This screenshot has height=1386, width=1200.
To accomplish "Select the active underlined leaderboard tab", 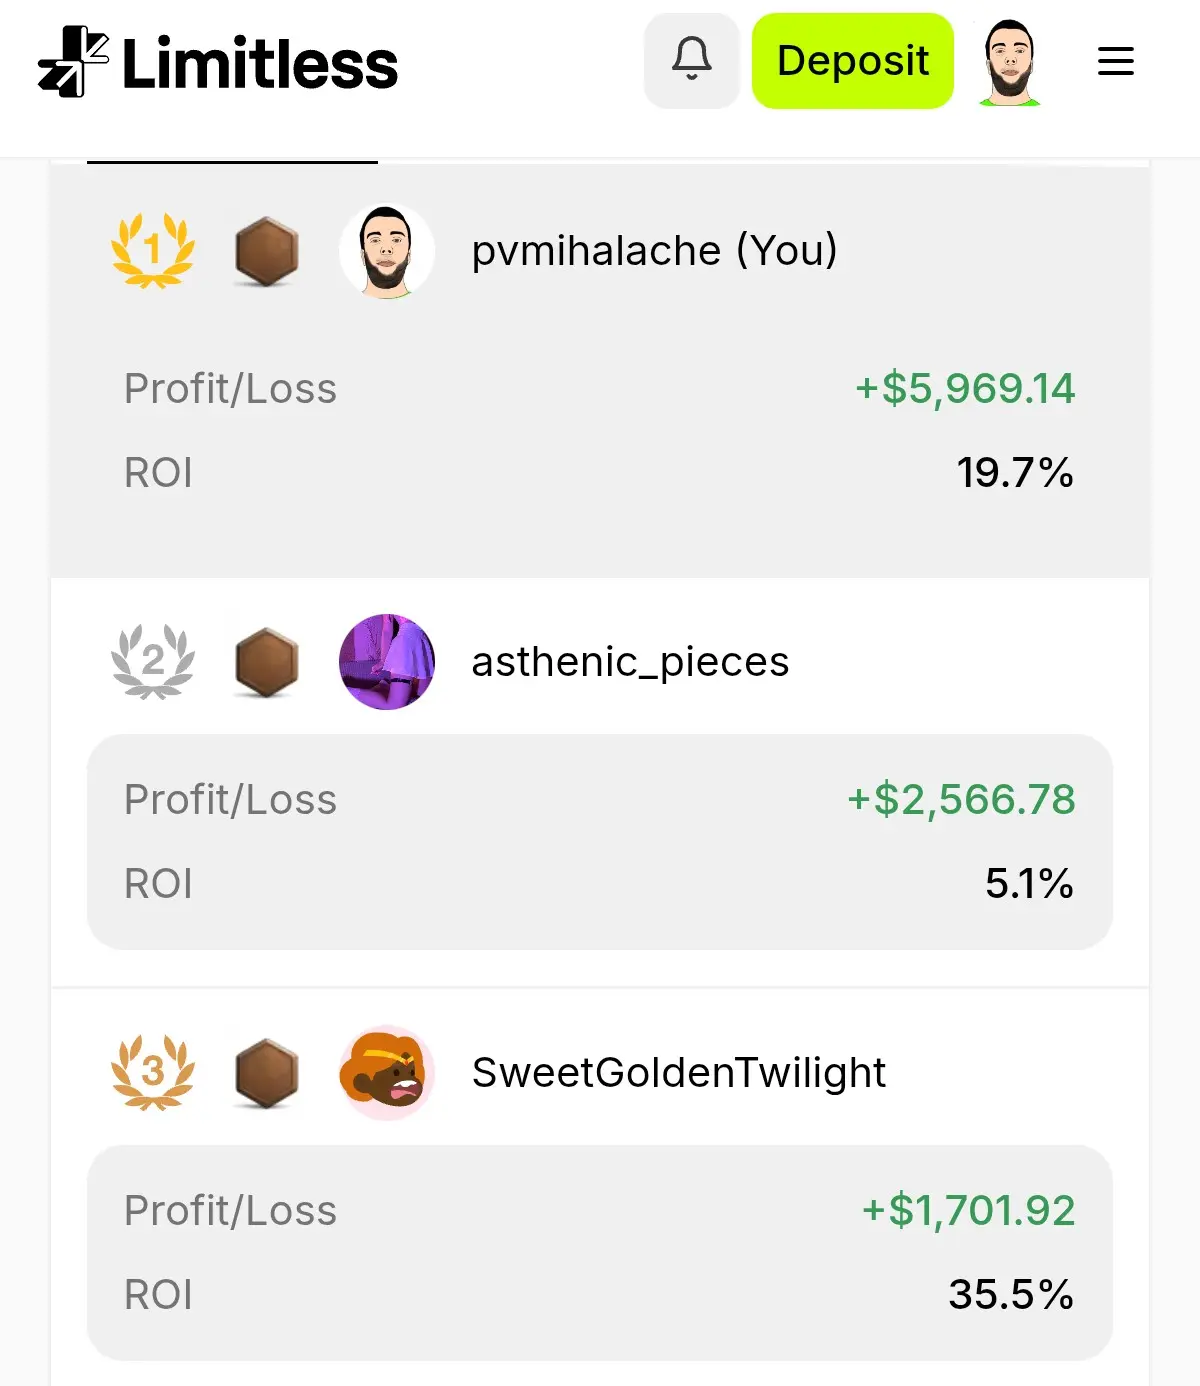I will tap(232, 161).
